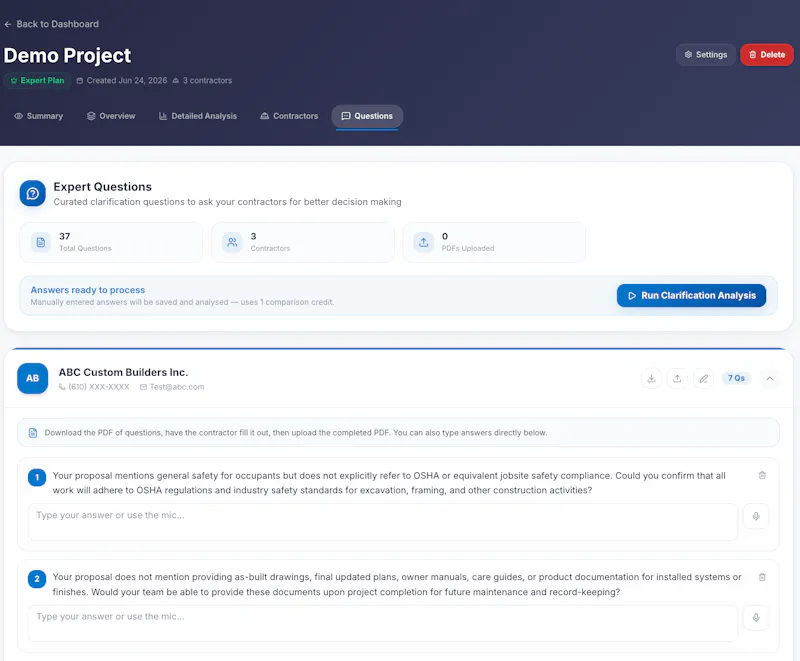Use microphone for question 2 answer
The width and height of the screenshot is (800, 661).
[x=756, y=618]
